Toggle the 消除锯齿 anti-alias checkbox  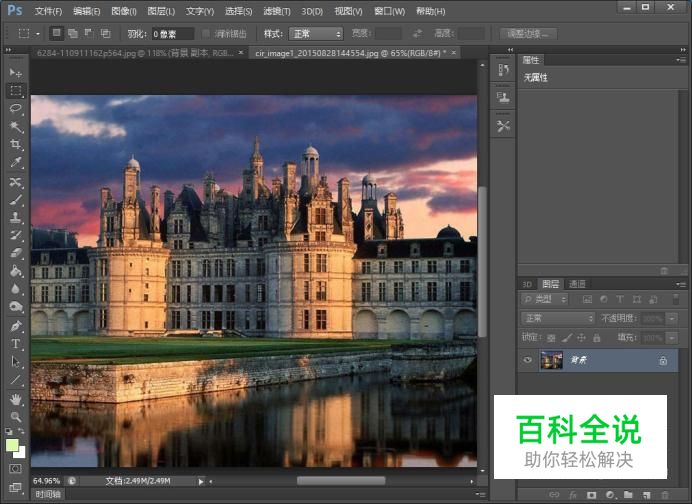click(206, 34)
